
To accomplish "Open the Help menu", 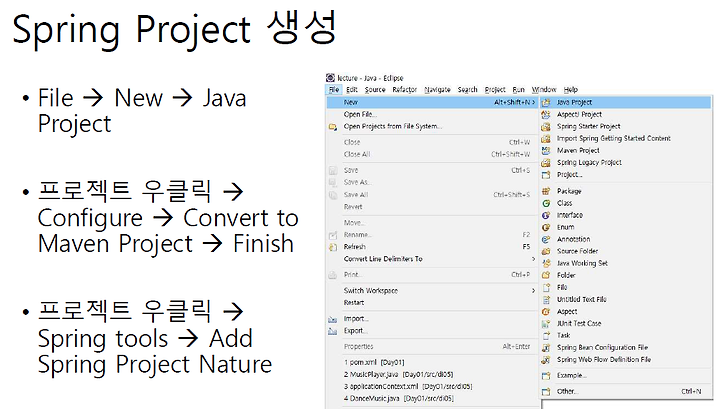I will point(570,90).
